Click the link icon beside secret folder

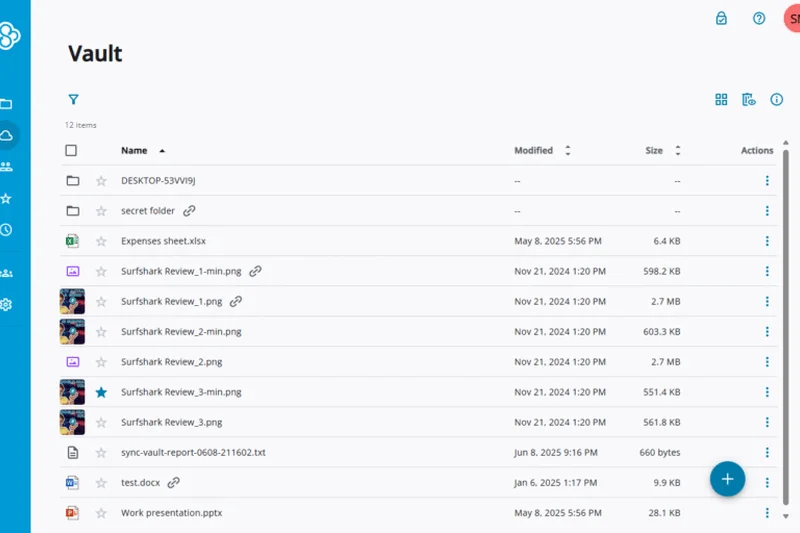189,211
